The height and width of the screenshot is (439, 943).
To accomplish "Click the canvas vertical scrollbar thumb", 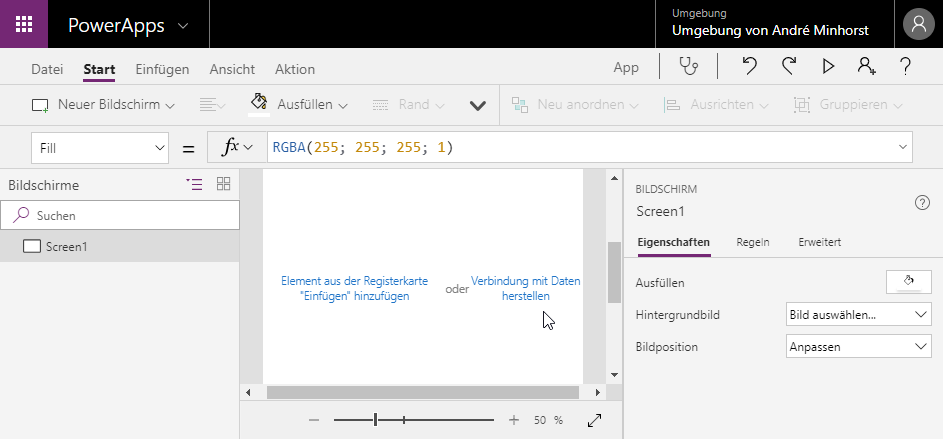I will (x=613, y=272).
